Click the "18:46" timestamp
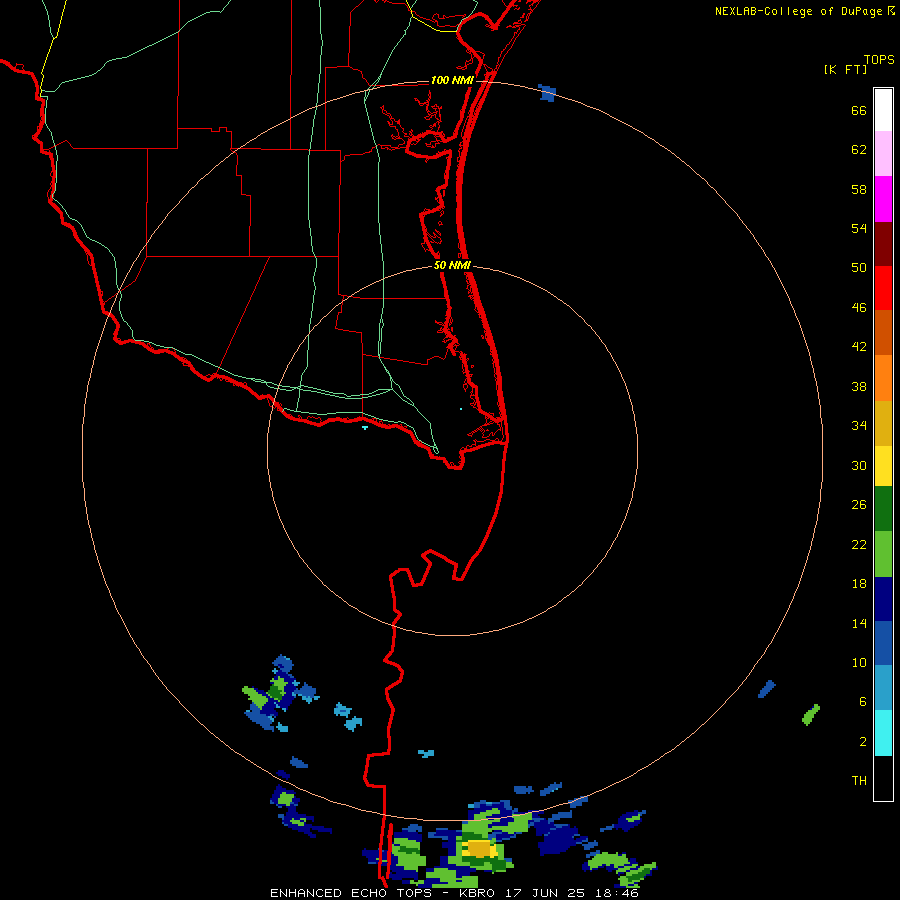The width and height of the screenshot is (900, 900). tap(617, 893)
